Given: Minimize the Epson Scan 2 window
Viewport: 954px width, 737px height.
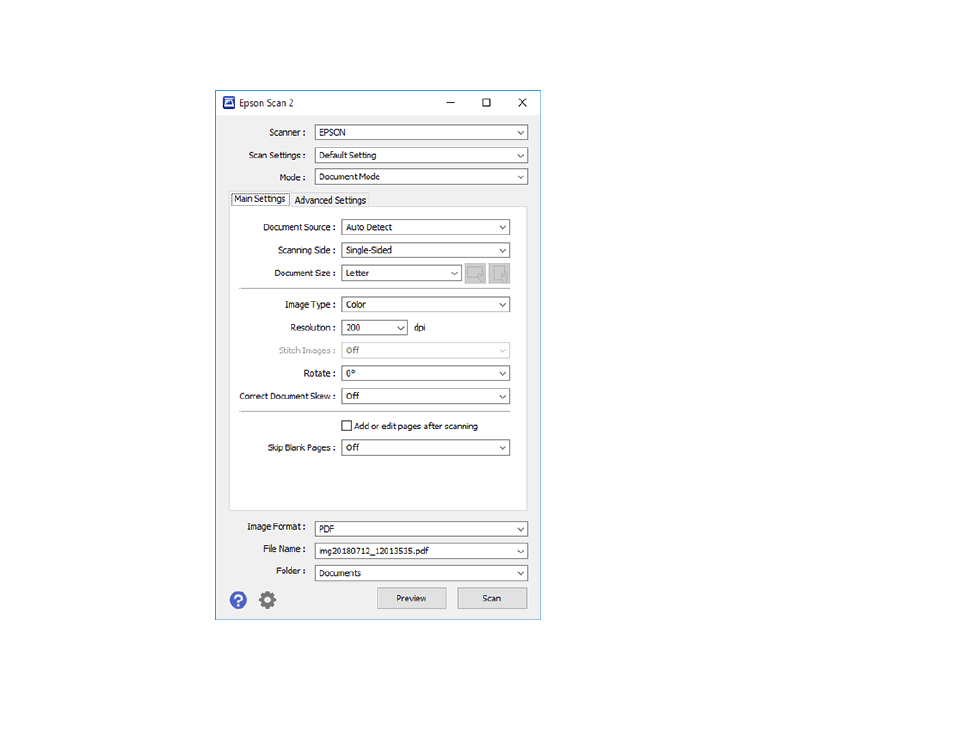Looking at the screenshot, I should tap(450, 103).
